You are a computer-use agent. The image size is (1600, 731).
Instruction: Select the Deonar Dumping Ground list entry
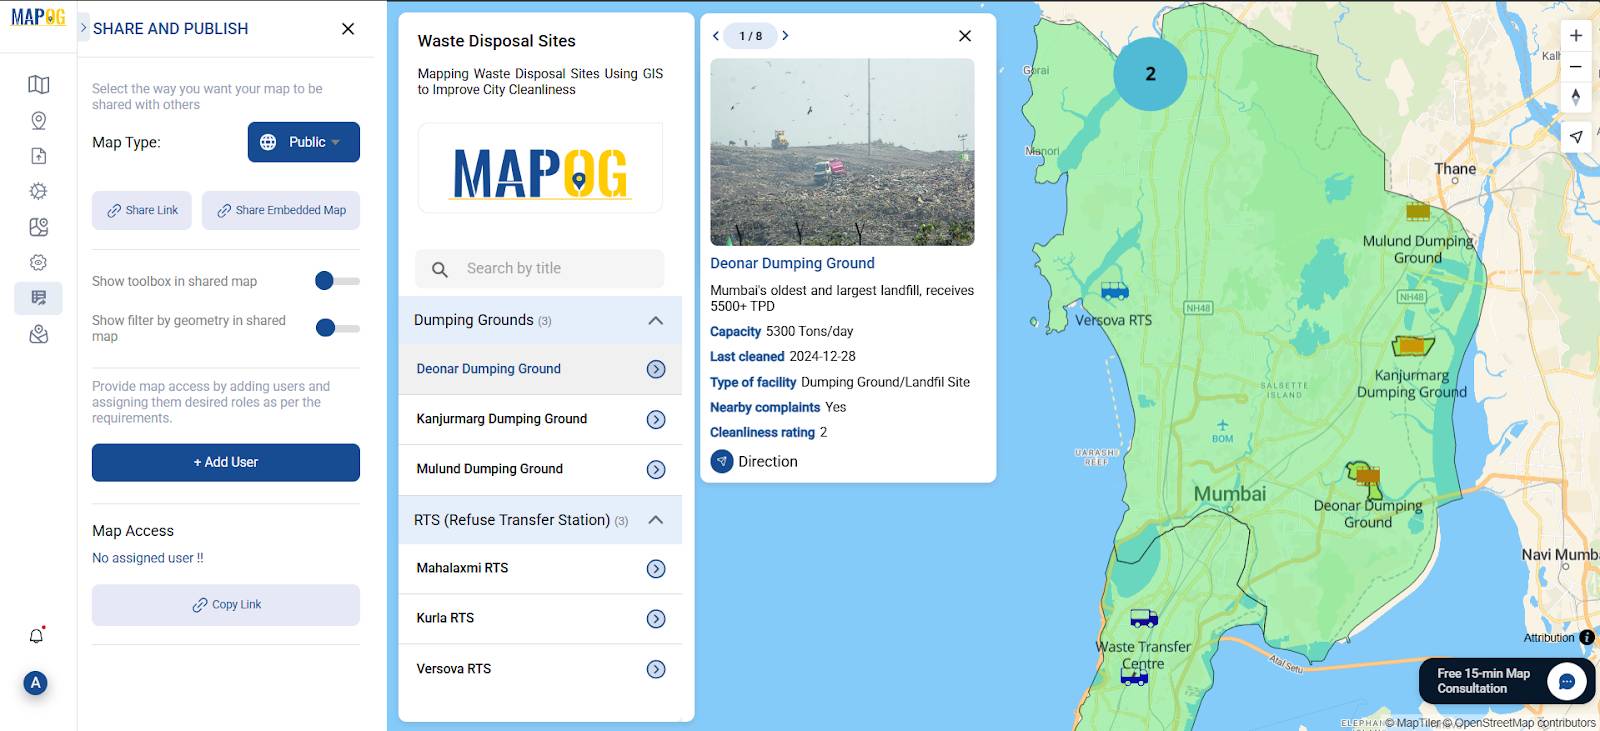click(540, 369)
